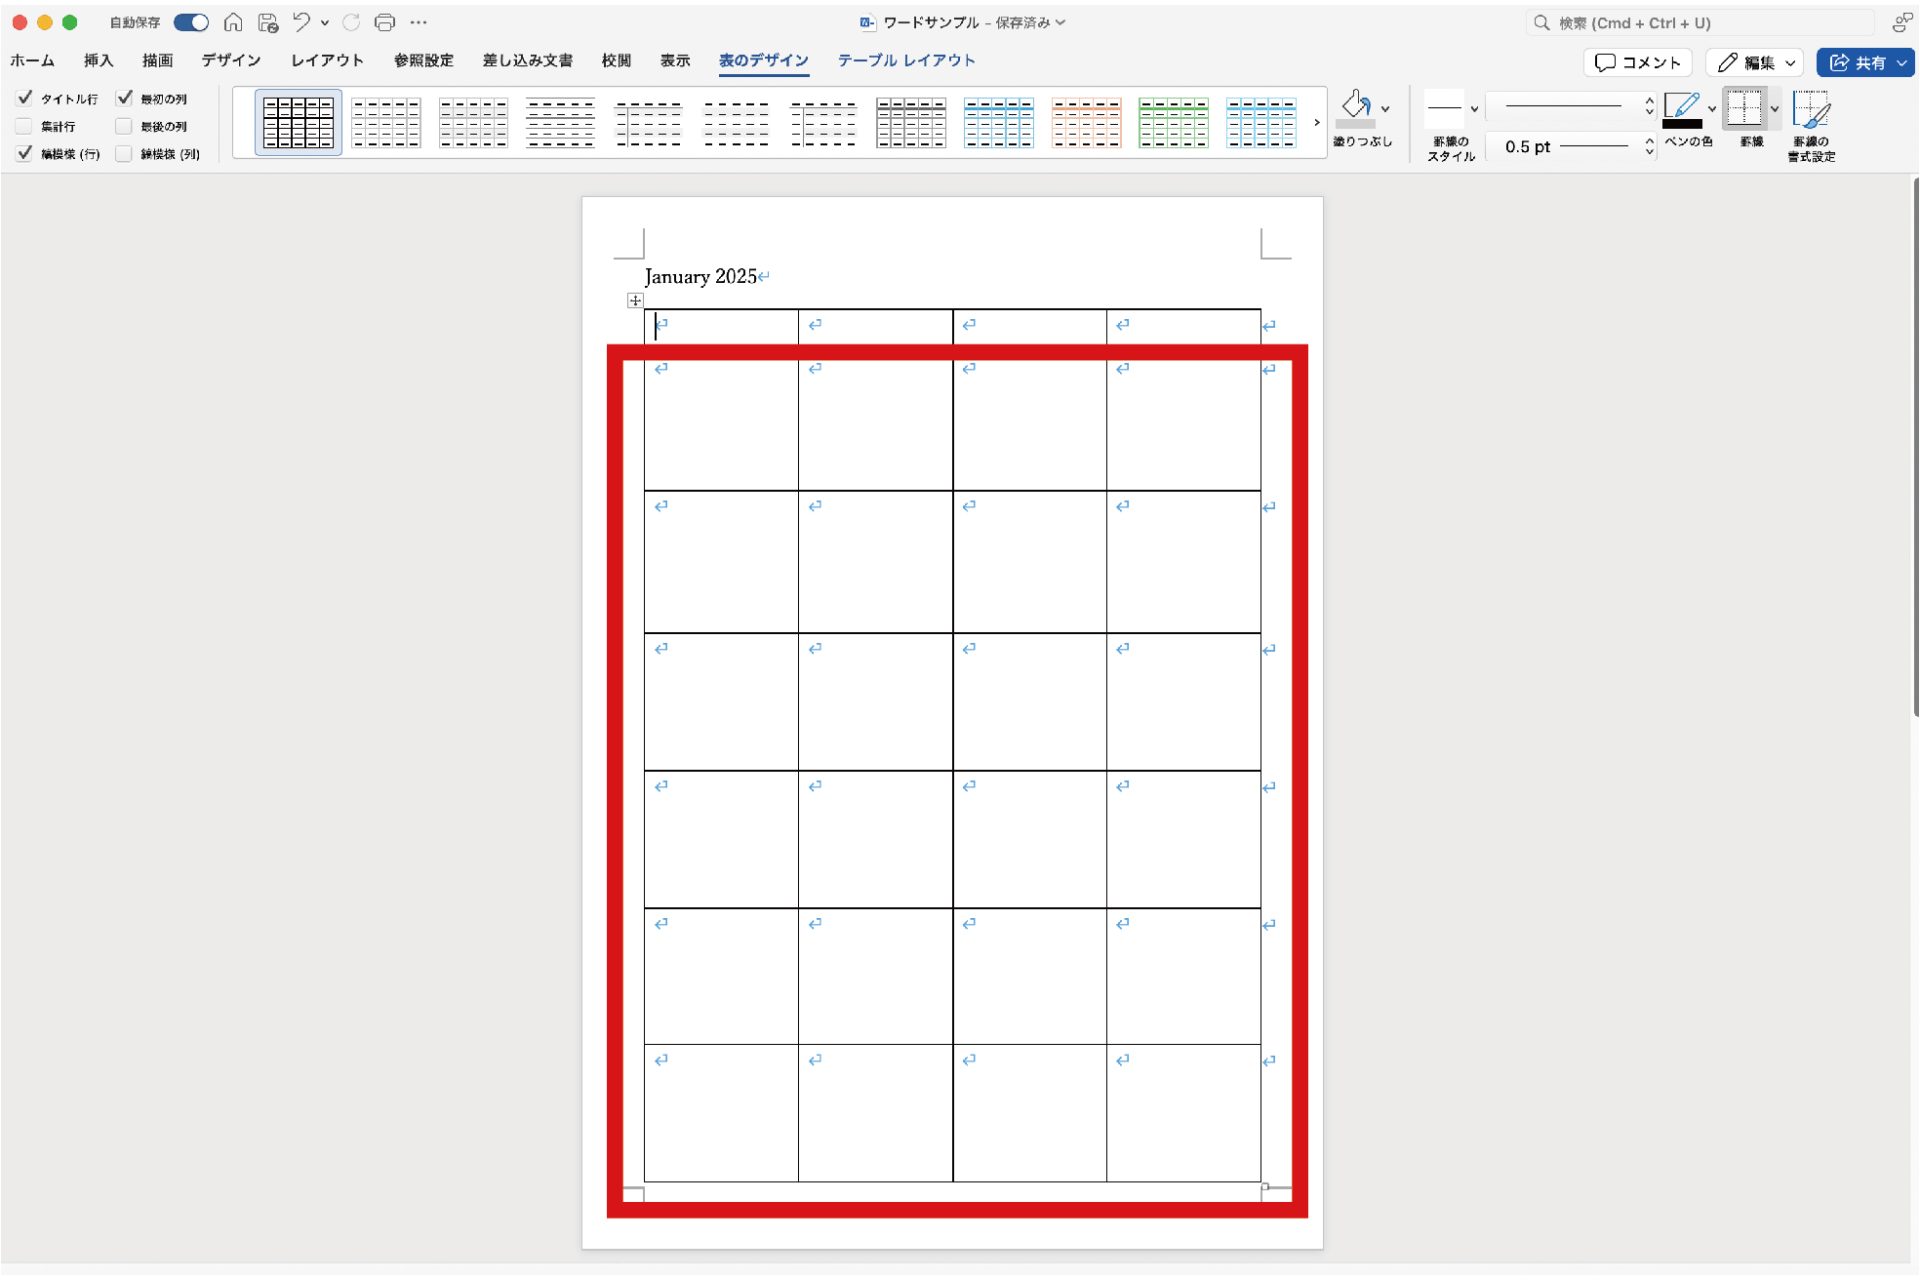Expand the table styles gallery arrow

pyautogui.click(x=1316, y=122)
